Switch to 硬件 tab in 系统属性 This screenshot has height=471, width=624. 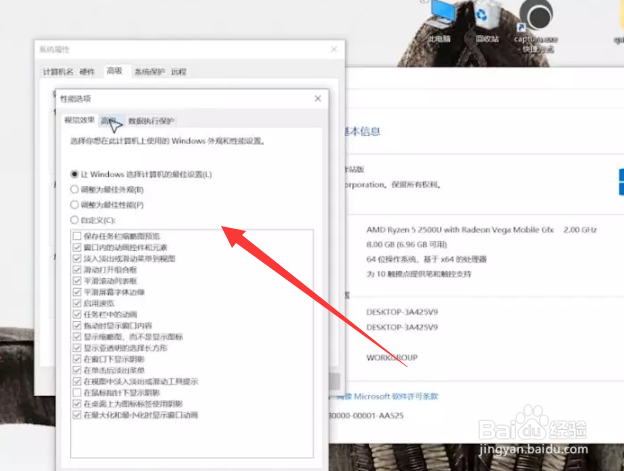pyautogui.click(x=87, y=72)
